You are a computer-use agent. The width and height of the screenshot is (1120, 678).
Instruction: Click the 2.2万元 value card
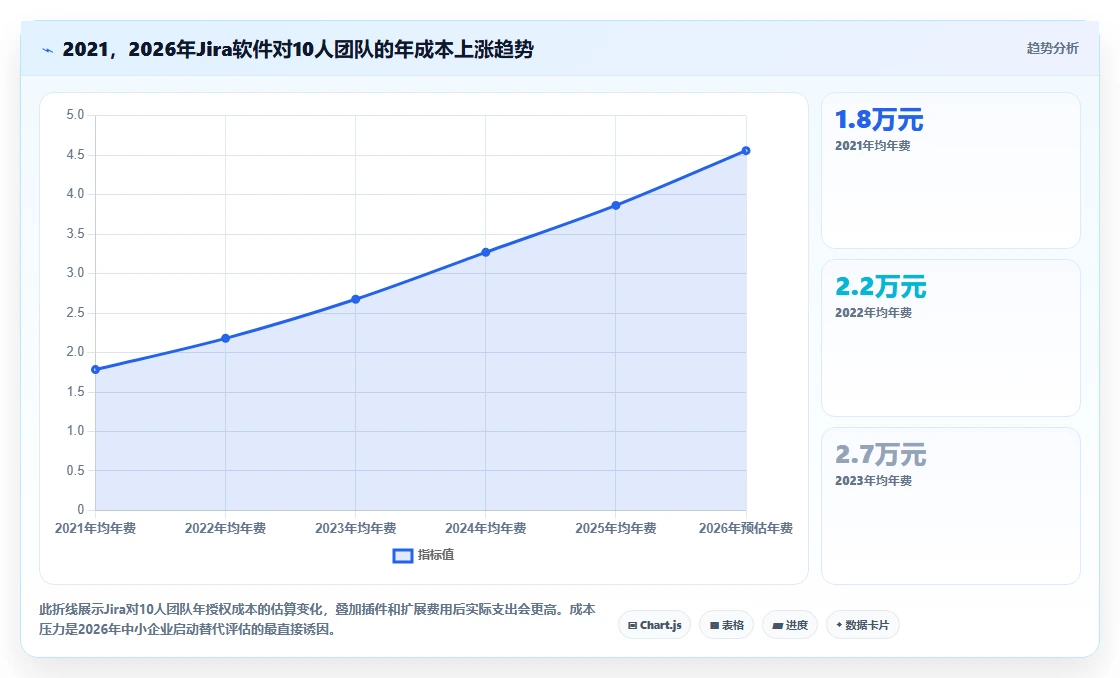click(951, 338)
